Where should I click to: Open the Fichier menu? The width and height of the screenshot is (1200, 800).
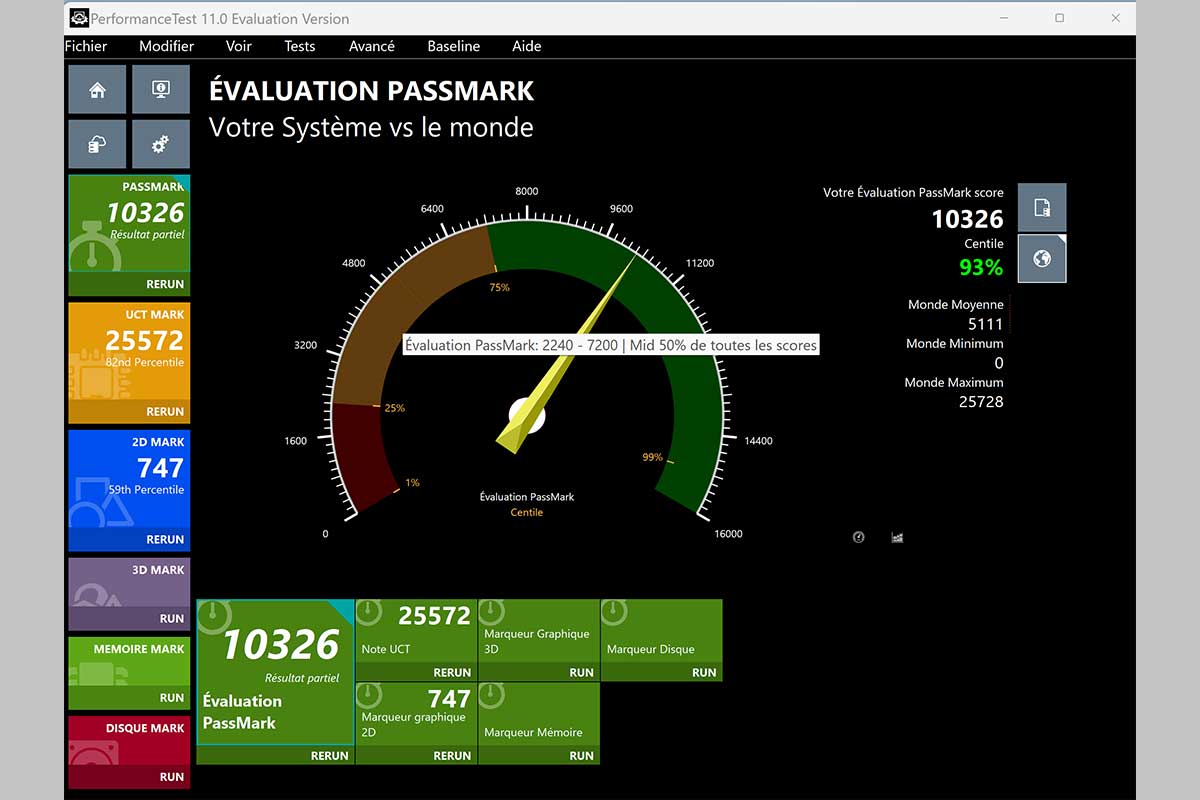[86, 46]
